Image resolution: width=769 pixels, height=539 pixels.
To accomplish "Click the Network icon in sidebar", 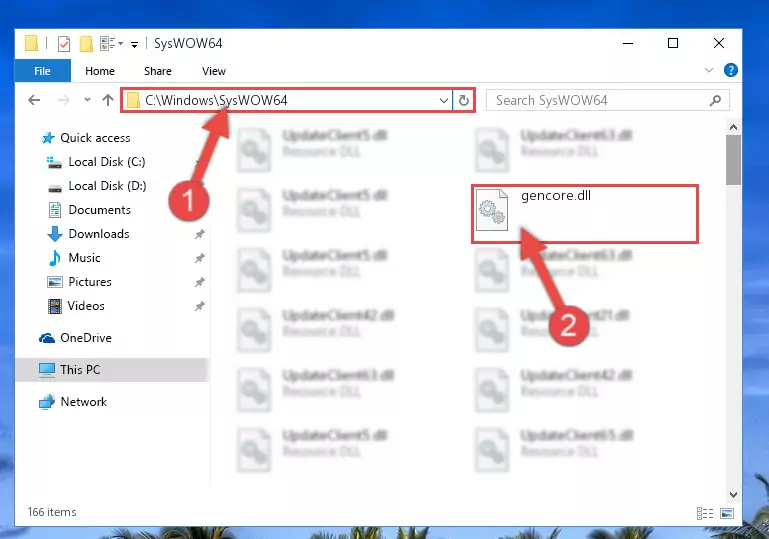I will tap(47, 402).
